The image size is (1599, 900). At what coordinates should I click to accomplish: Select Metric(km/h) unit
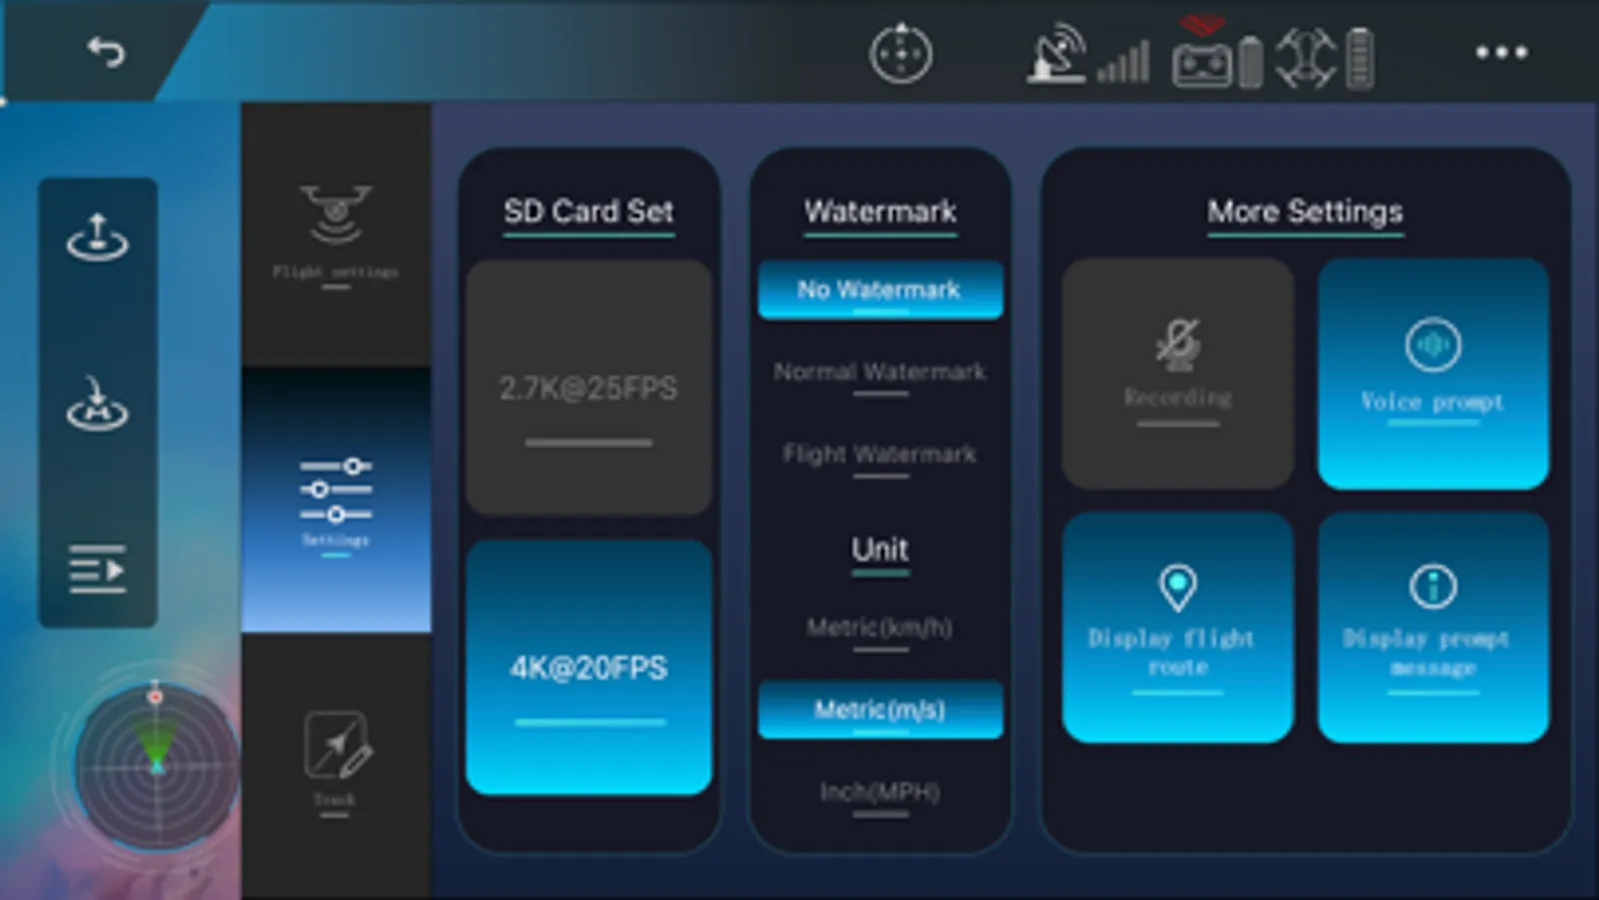pyautogui.click(x=880, y=628)
